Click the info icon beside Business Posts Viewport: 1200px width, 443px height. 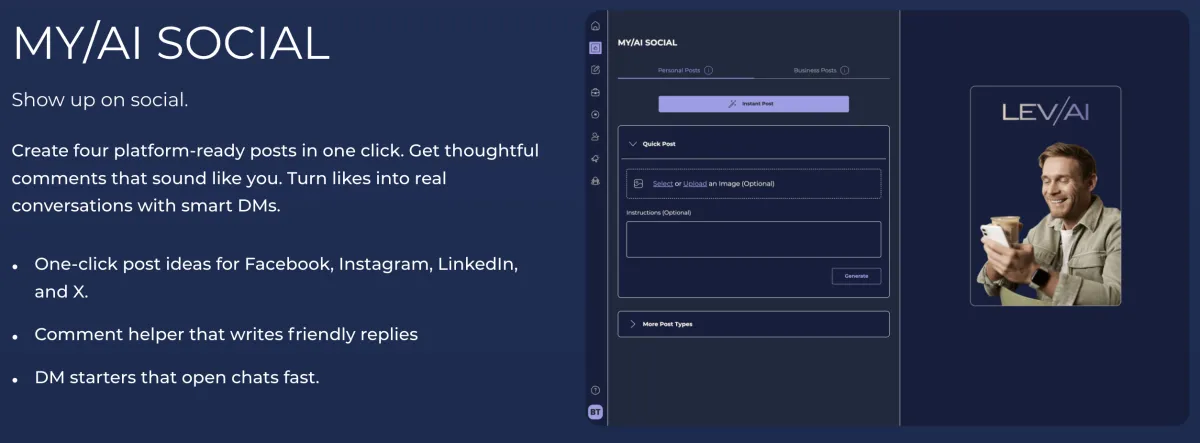coord(844,70)
